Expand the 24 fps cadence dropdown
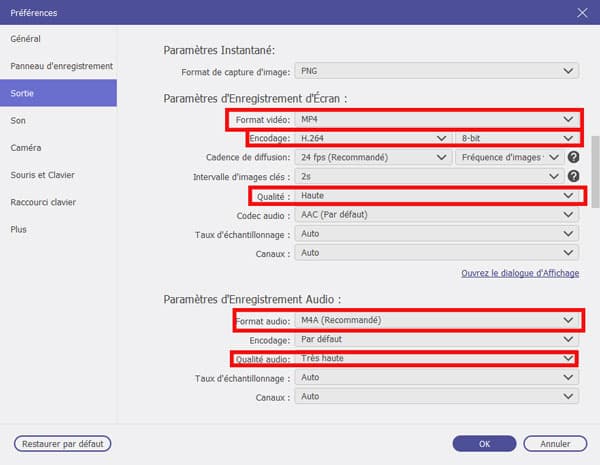The width and height of the screenshot is (600, 465). [372, 157]
